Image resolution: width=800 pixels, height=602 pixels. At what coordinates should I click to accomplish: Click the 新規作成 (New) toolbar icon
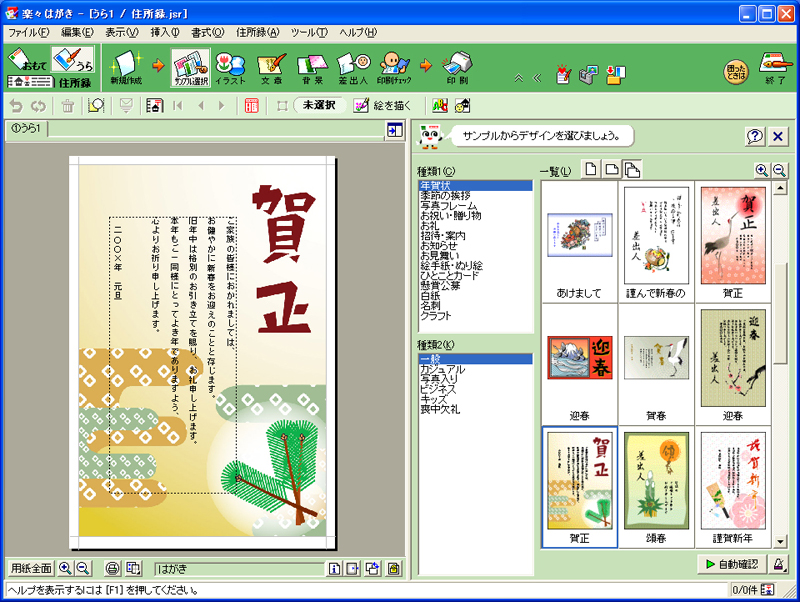click(127, 66)
